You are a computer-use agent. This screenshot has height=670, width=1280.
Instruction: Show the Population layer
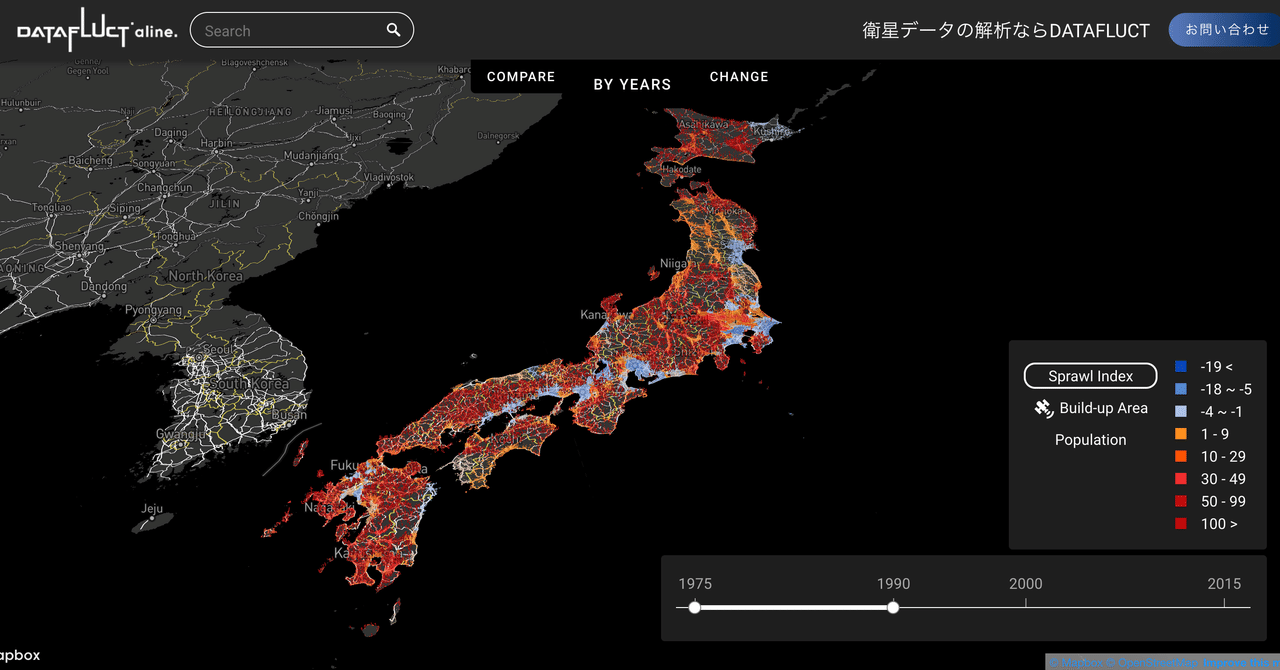point(1090,440)
